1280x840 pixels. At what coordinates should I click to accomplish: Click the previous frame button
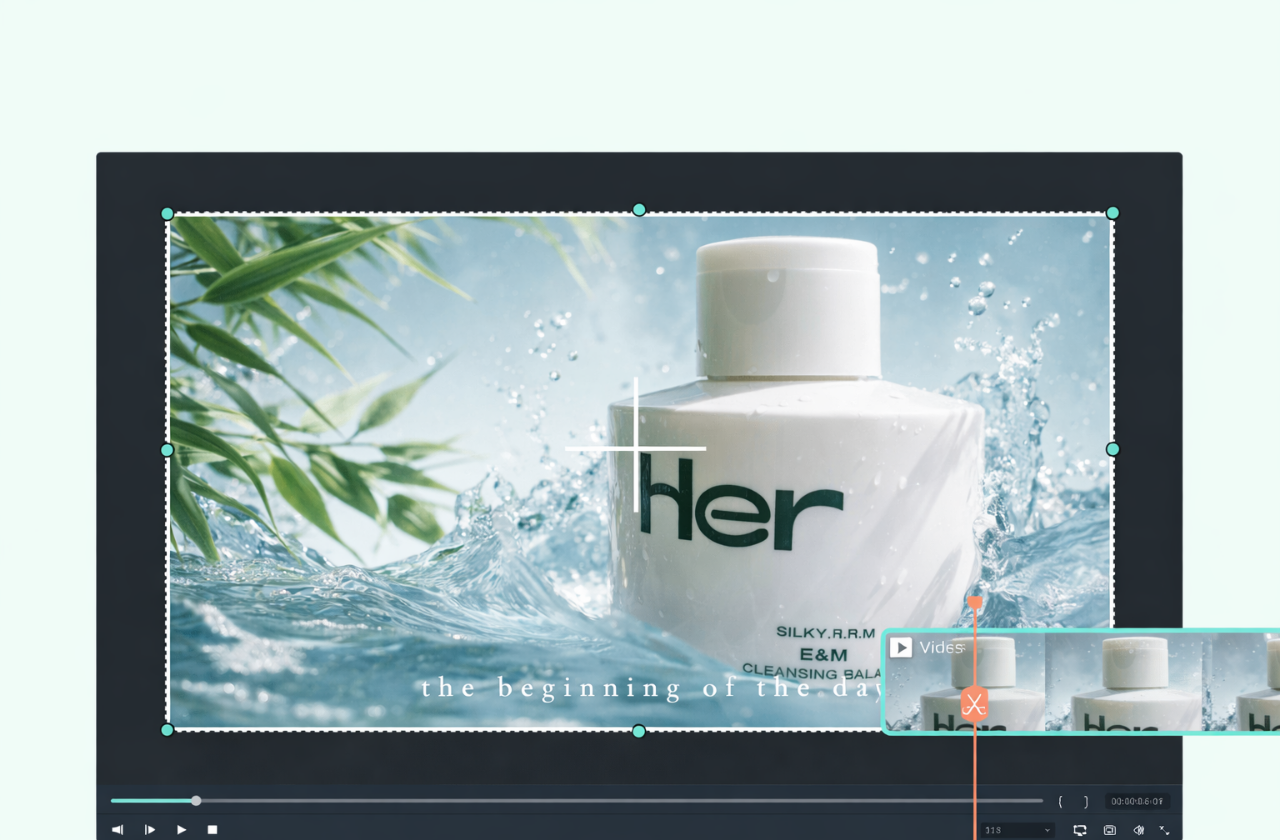pyautogui.click(x=117, y=830)
